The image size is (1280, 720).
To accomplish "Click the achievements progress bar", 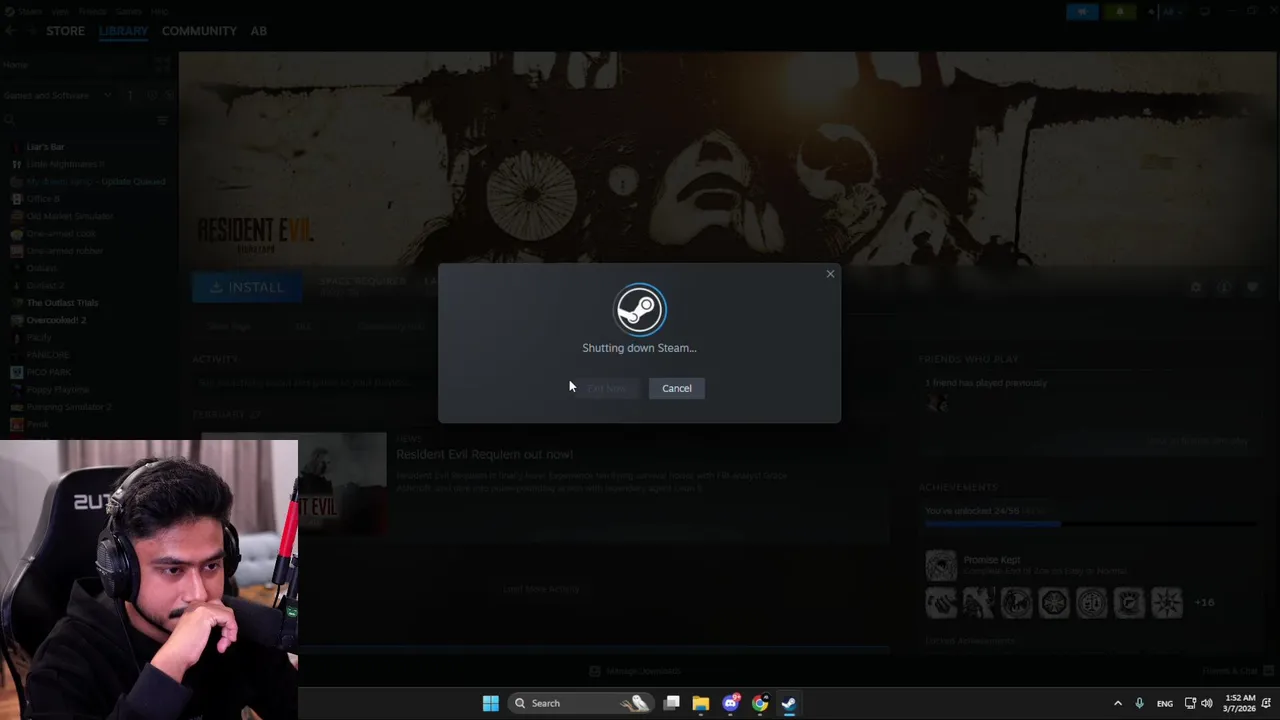I will (x=1090, y=523).
